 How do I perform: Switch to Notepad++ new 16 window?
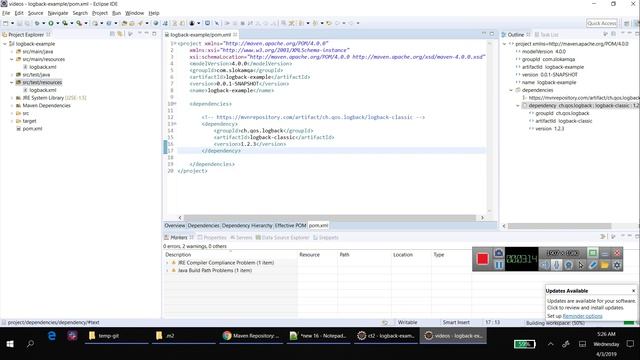point(318,336)
